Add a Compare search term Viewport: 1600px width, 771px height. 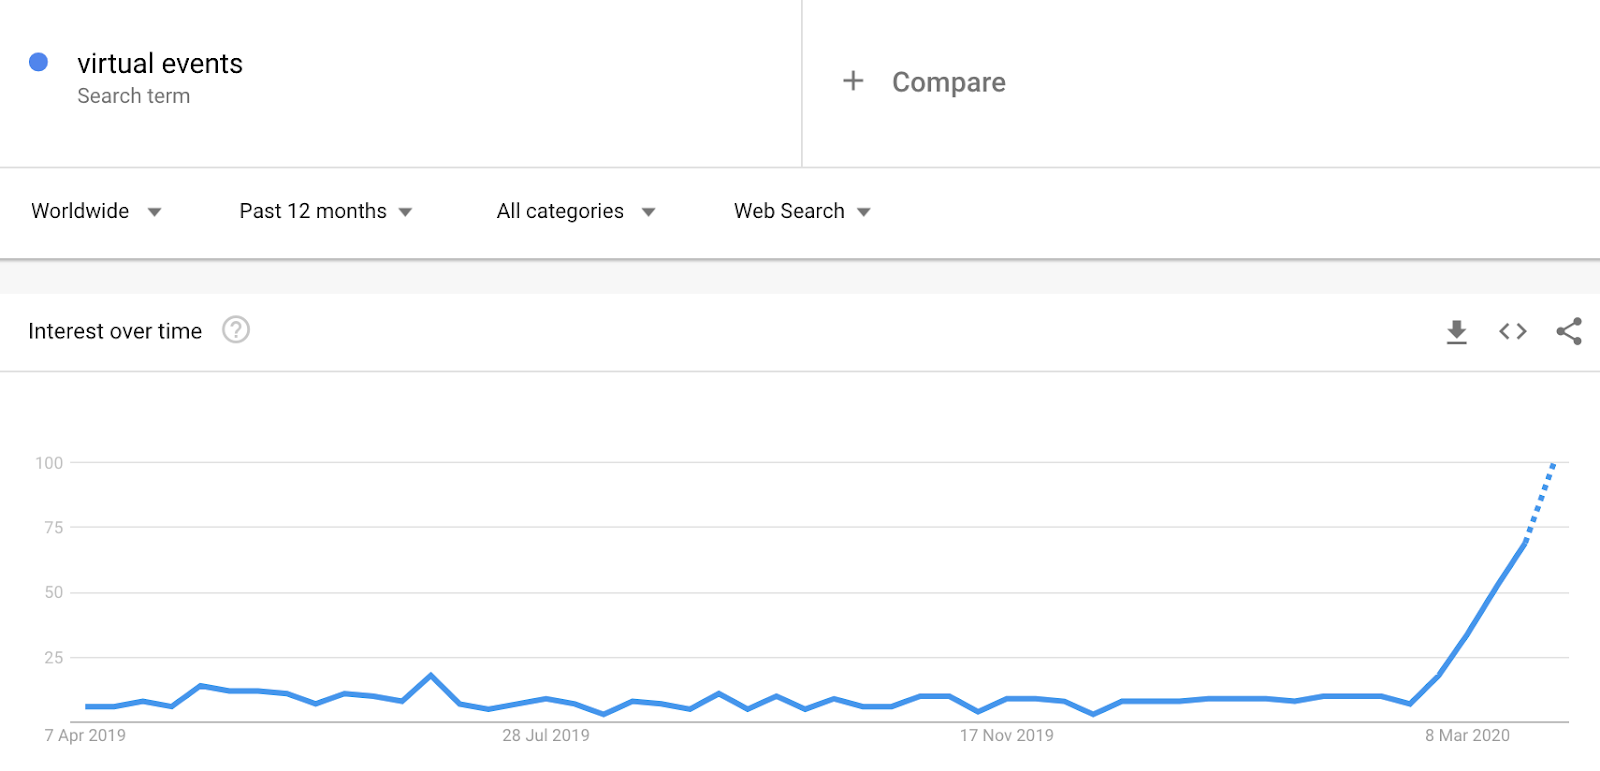pos(948,82)
